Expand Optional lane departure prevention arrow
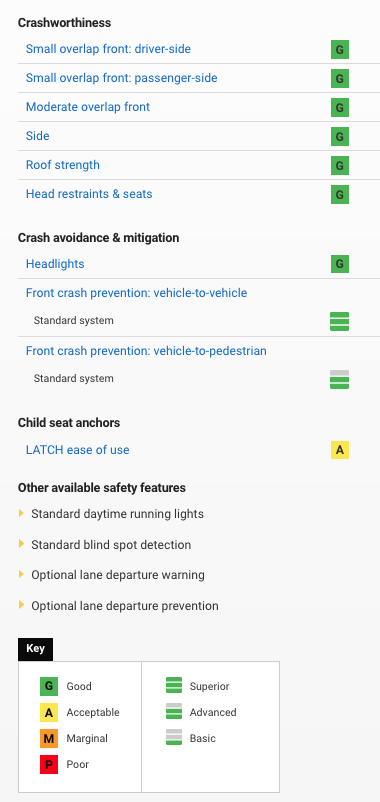 tap(21, 605)
